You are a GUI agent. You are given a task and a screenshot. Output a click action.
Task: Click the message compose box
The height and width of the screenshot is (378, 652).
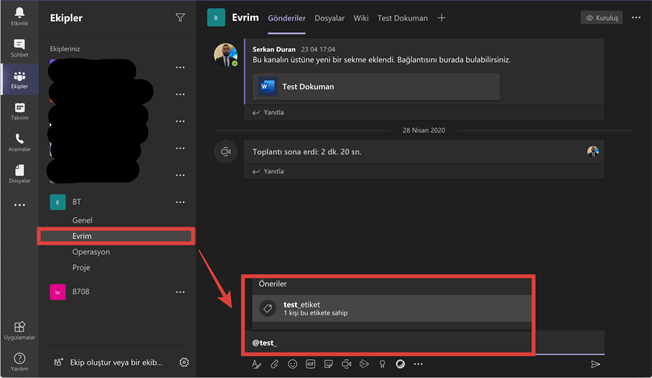pos(424,343)
